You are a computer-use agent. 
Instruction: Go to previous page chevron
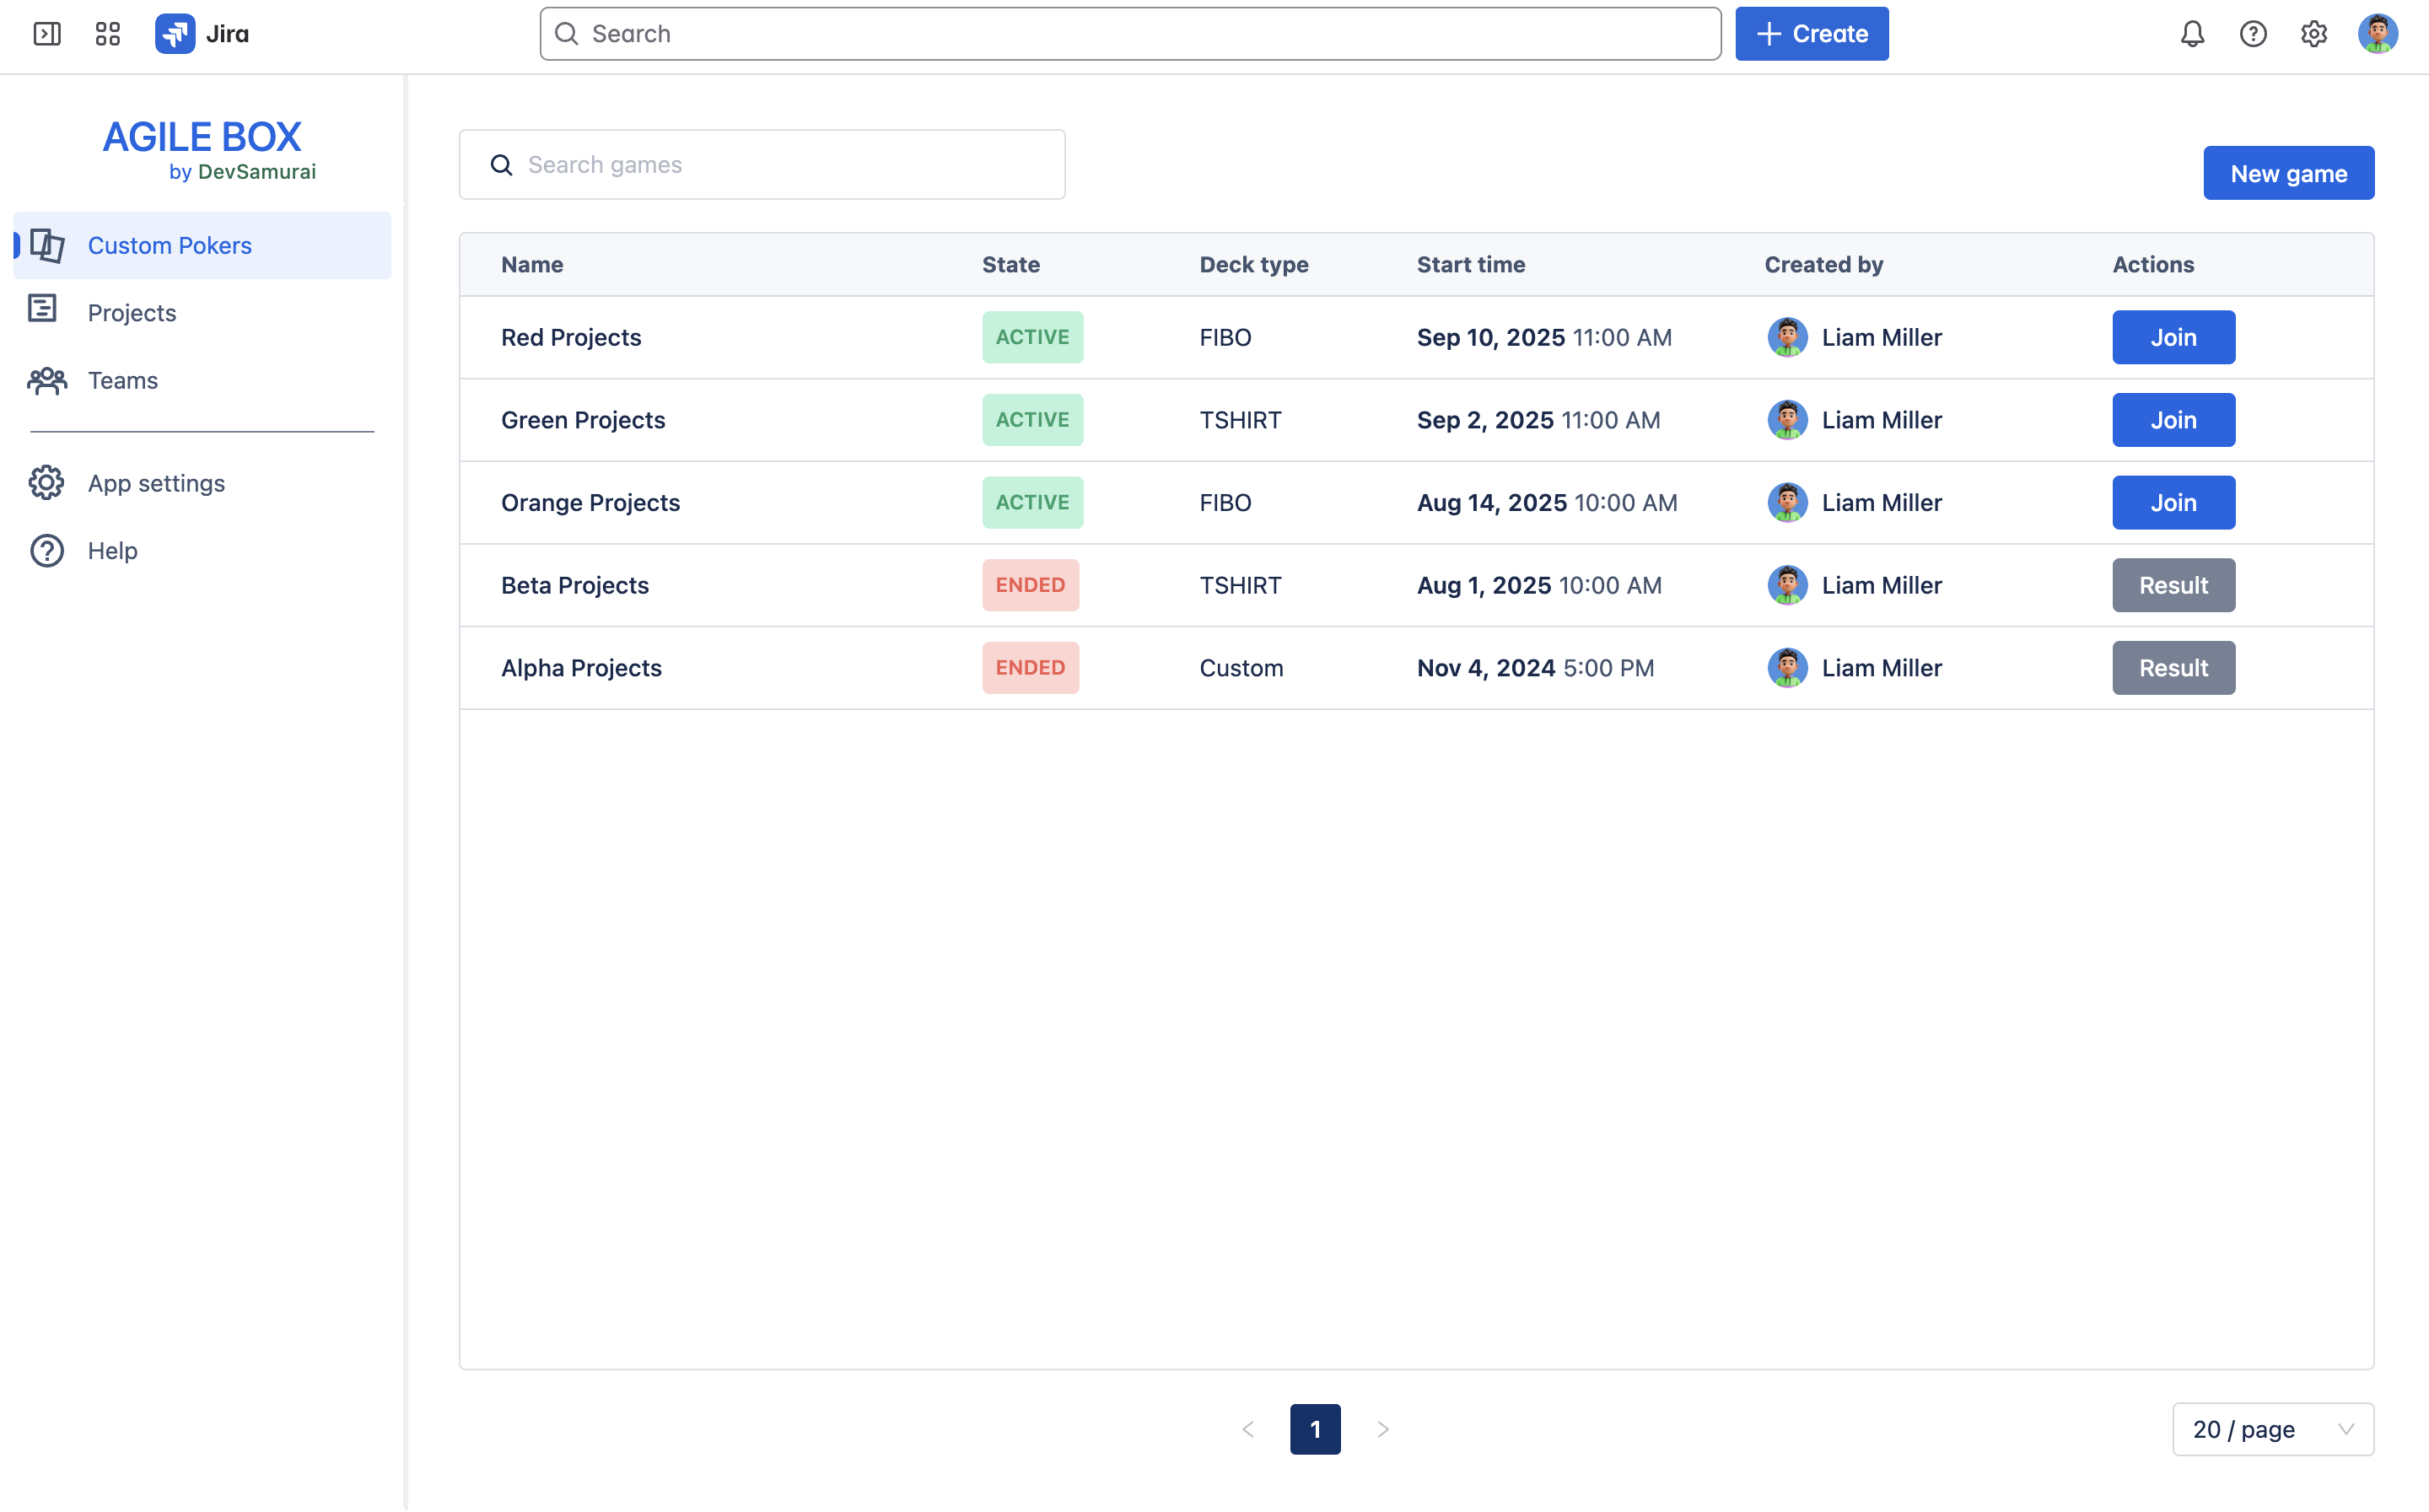point(1248,1429)
